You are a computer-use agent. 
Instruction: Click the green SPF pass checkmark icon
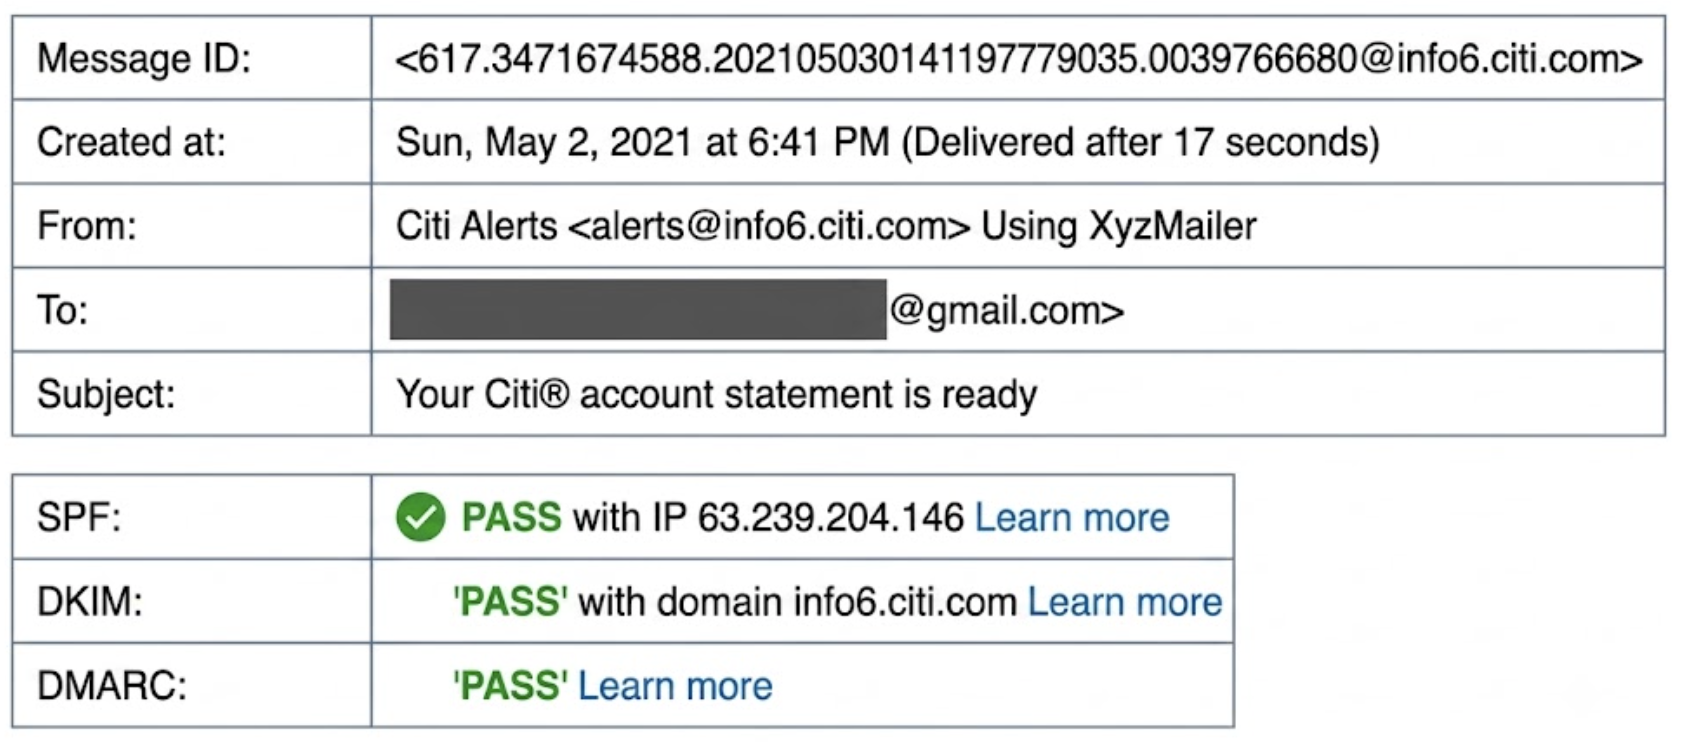tap(420, 517)
